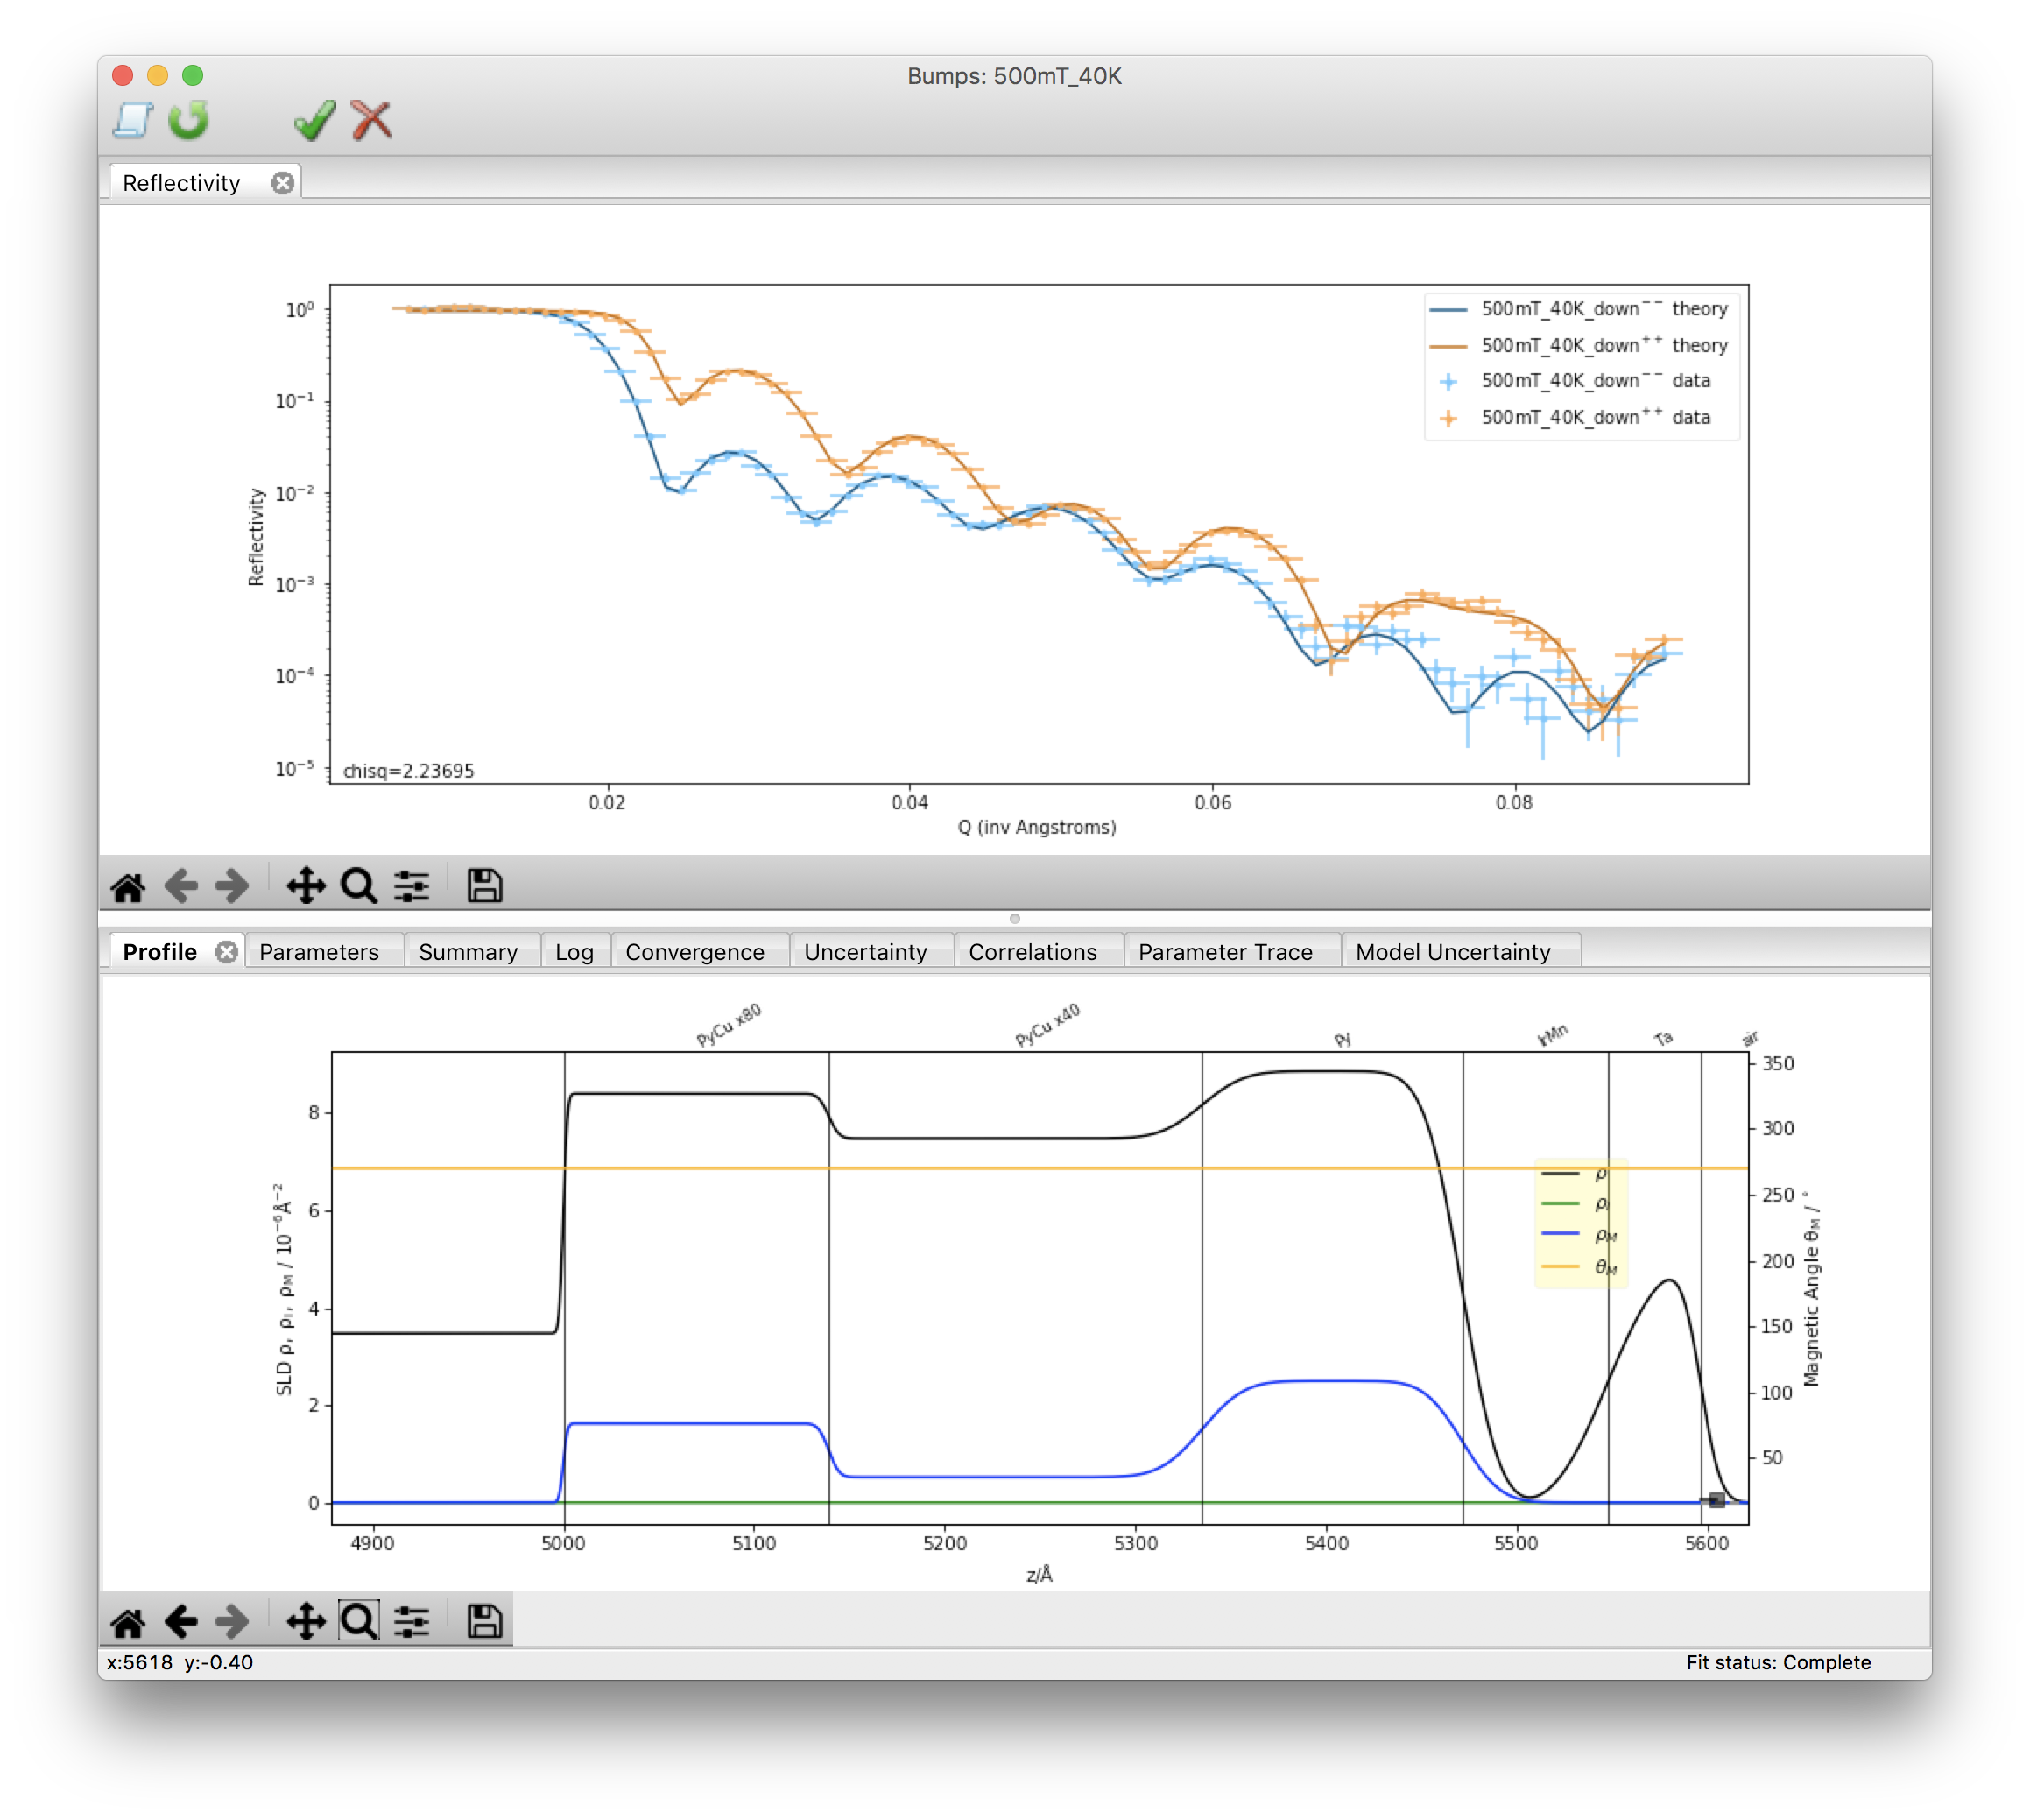
Task: Click the red X cancel icon
Action: 371,120
